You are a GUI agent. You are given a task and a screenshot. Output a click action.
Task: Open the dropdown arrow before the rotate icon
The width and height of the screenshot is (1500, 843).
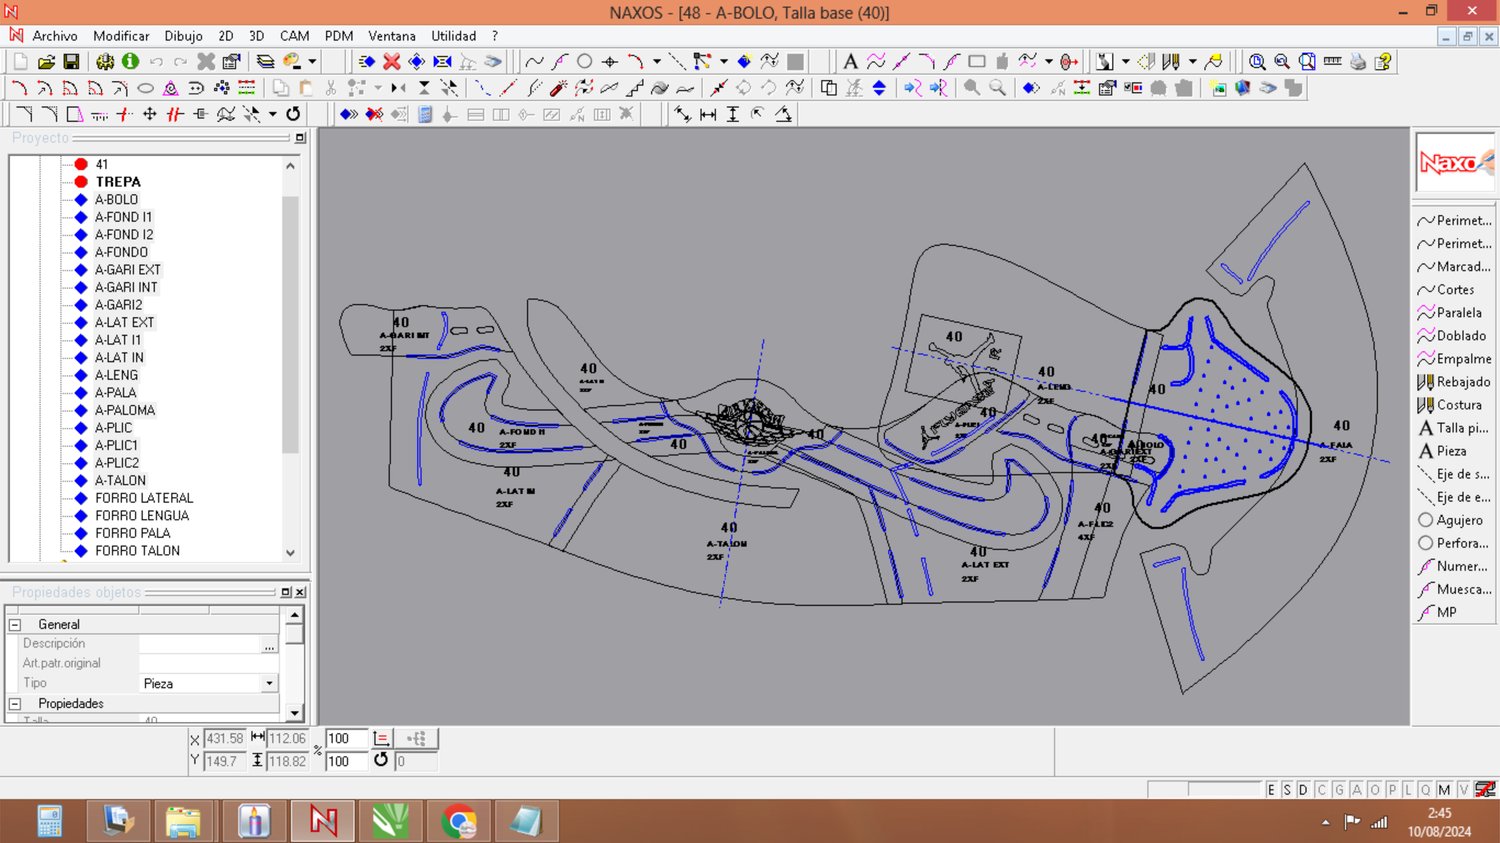pyautogui.click(x=272, y=114)
